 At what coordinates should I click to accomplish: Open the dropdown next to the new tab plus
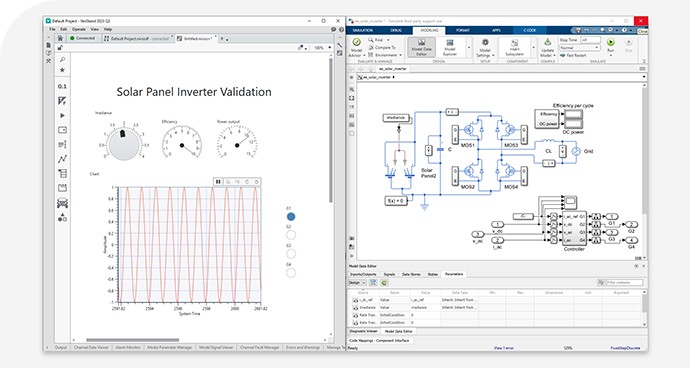(228, 39)
